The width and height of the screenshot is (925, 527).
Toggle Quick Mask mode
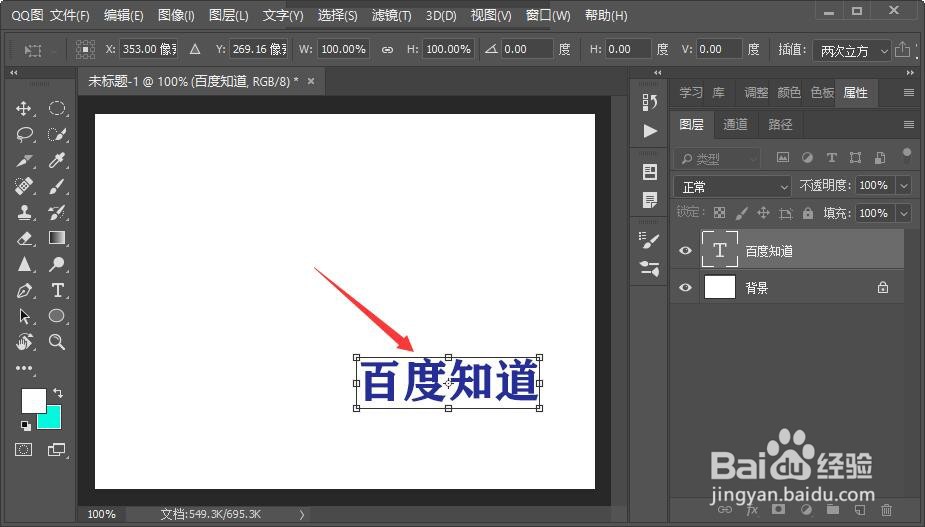click(x=24, y=450)
